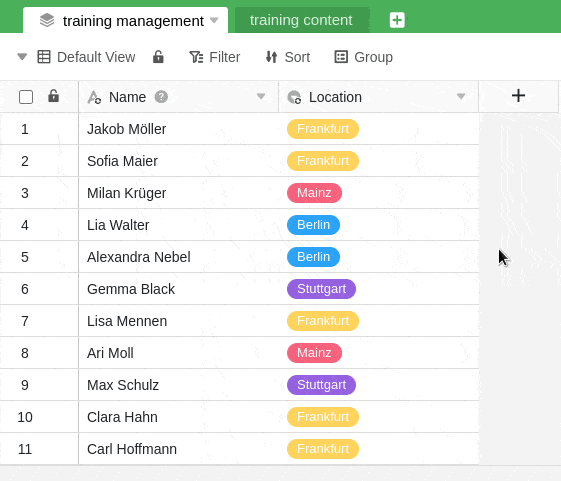Open the Group tool
The width and height of the screenshot is (561, 481).
[x=364, y=57]
